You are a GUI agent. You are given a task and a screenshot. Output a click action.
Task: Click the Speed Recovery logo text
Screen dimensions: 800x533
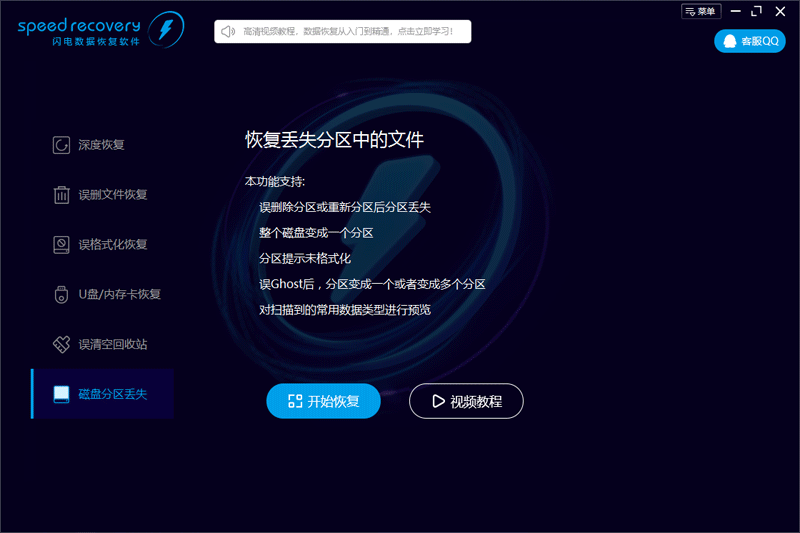coord(79,24)
